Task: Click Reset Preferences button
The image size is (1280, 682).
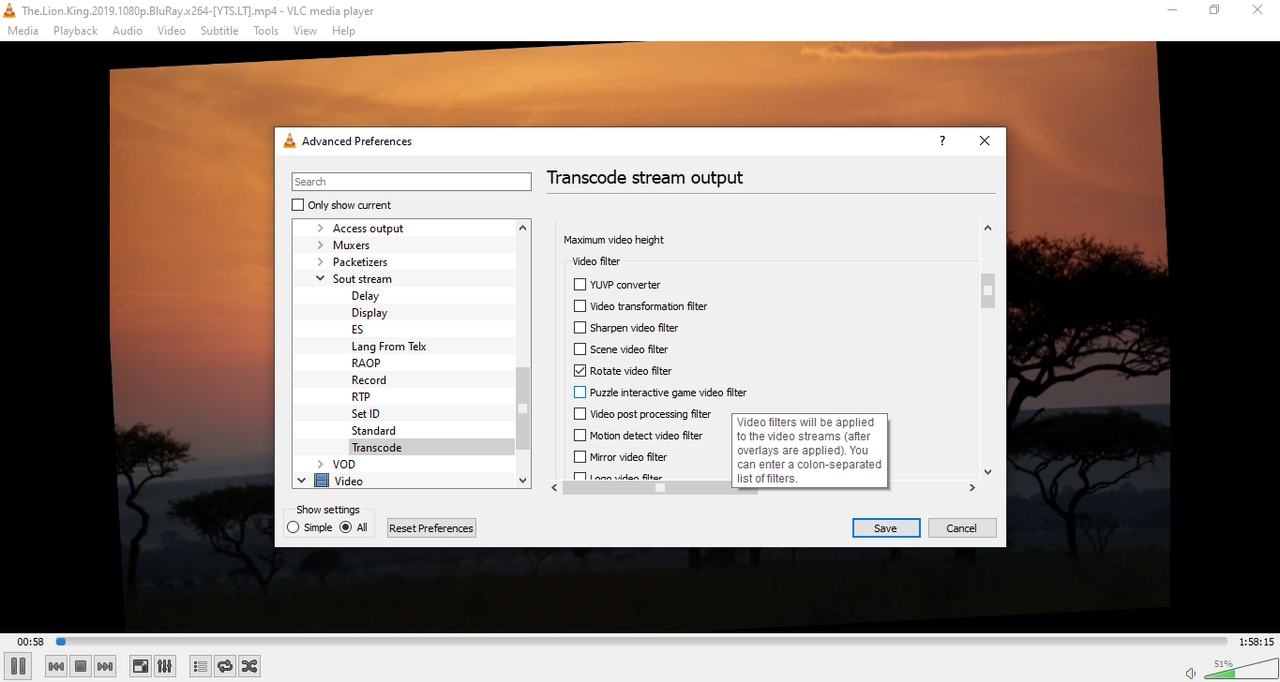Action: point(431,528)
